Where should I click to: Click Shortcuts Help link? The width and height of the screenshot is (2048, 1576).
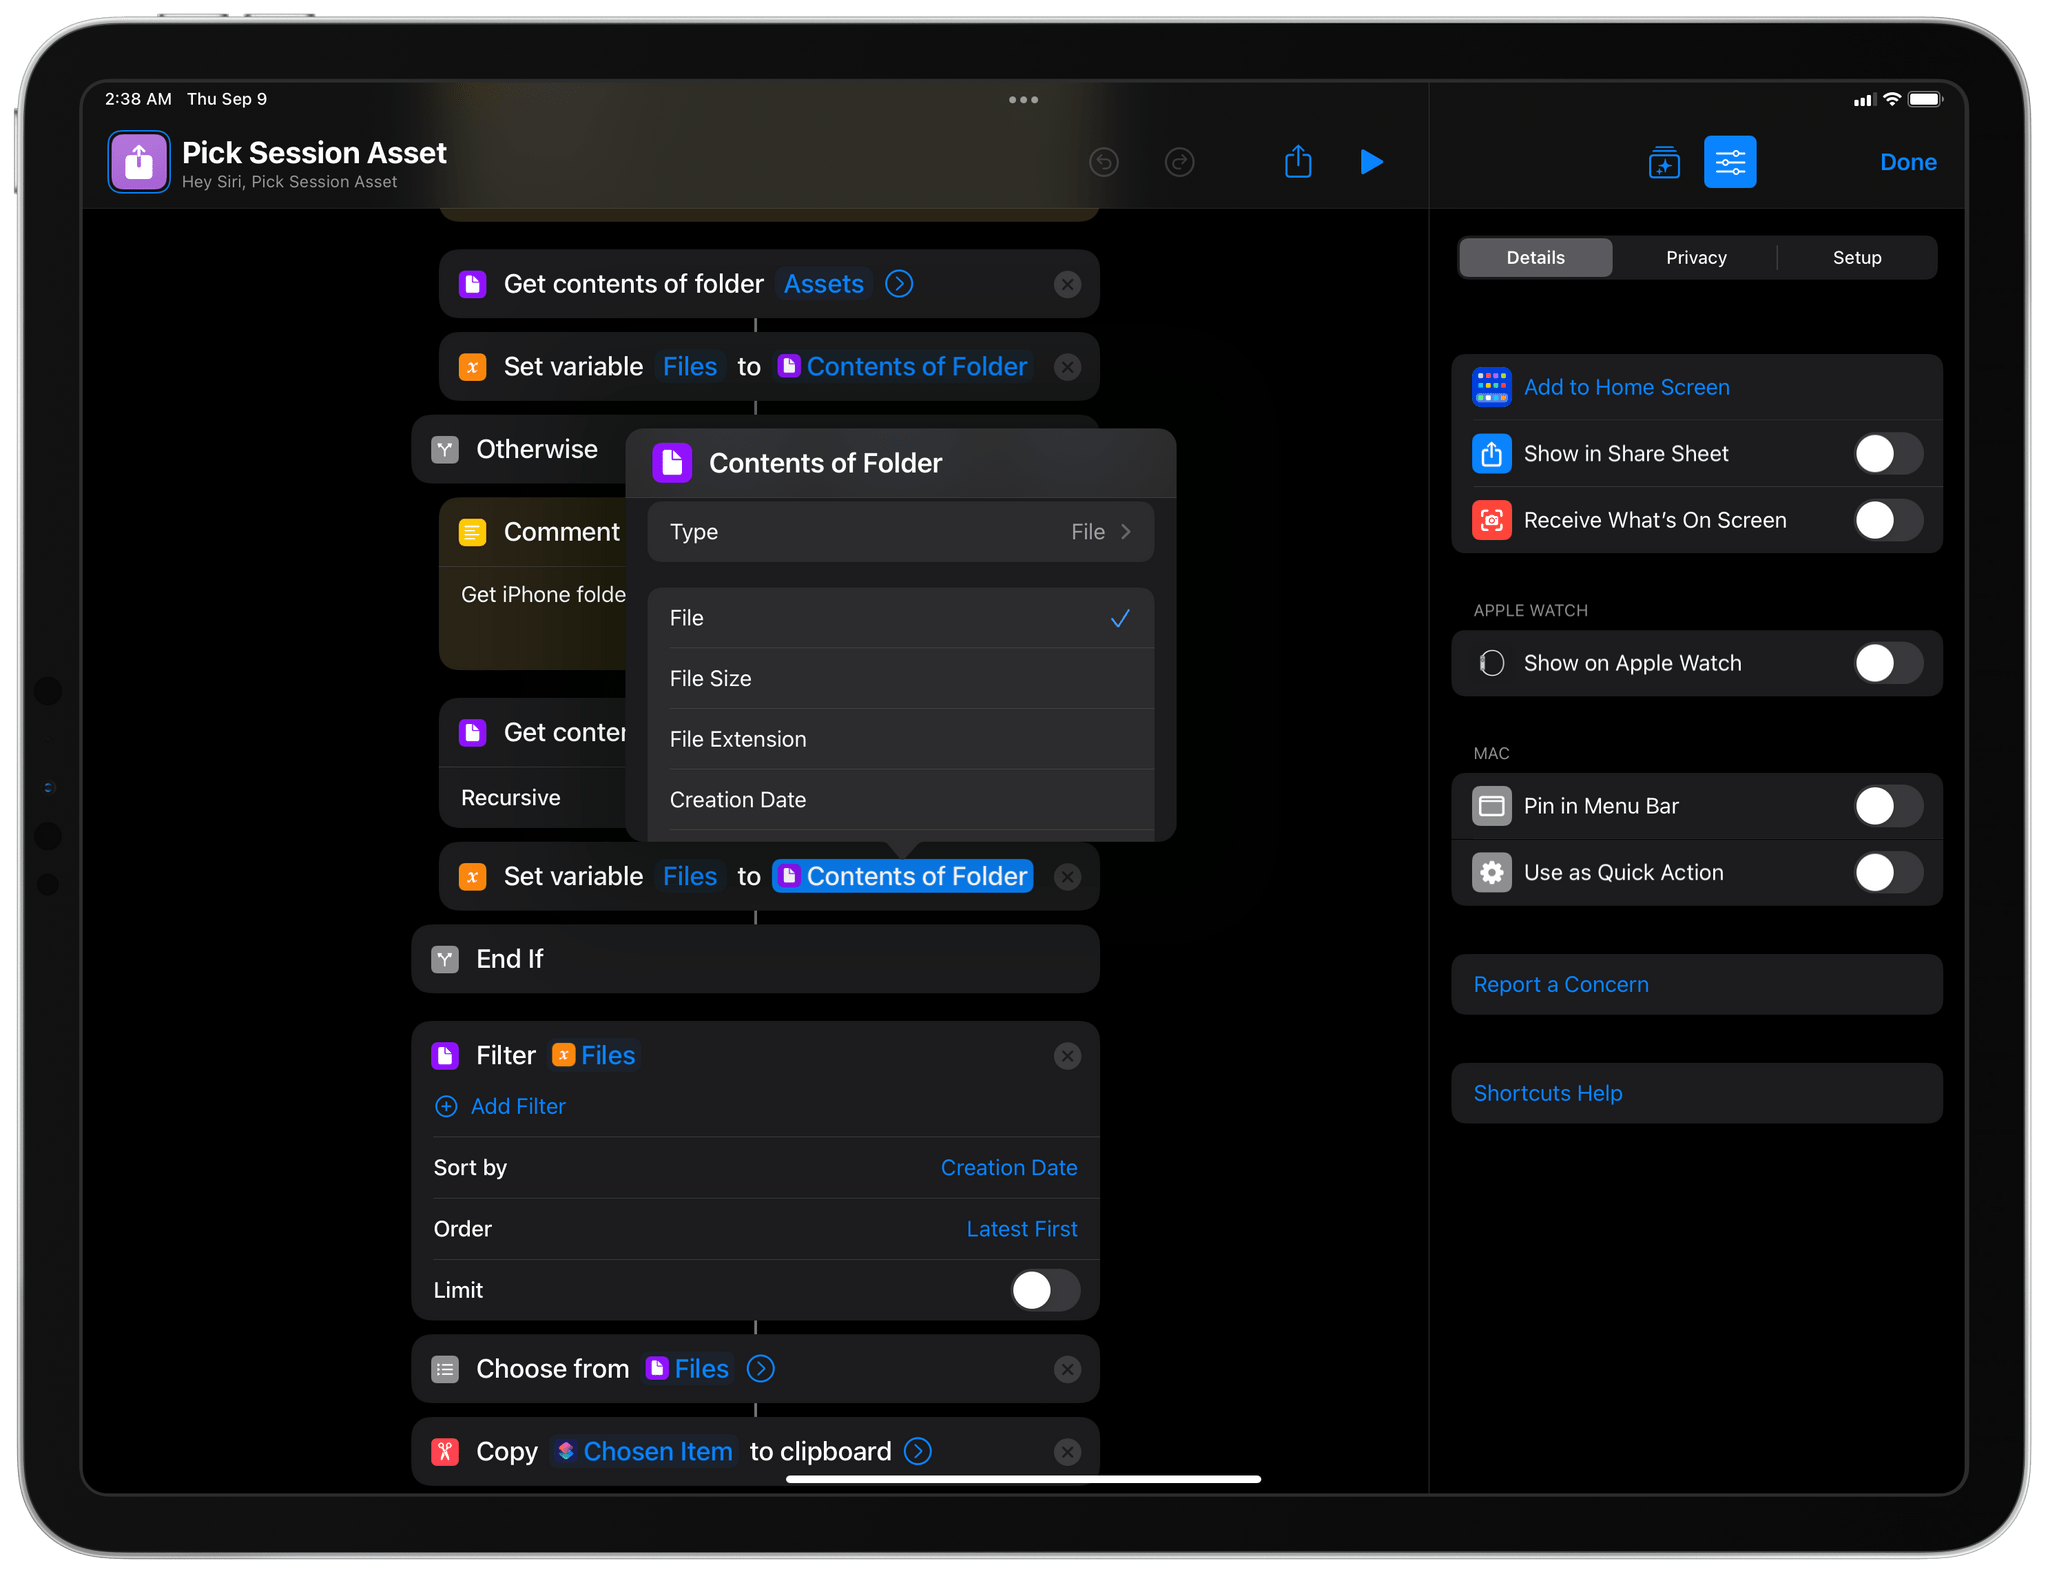pos(1548,1091)
